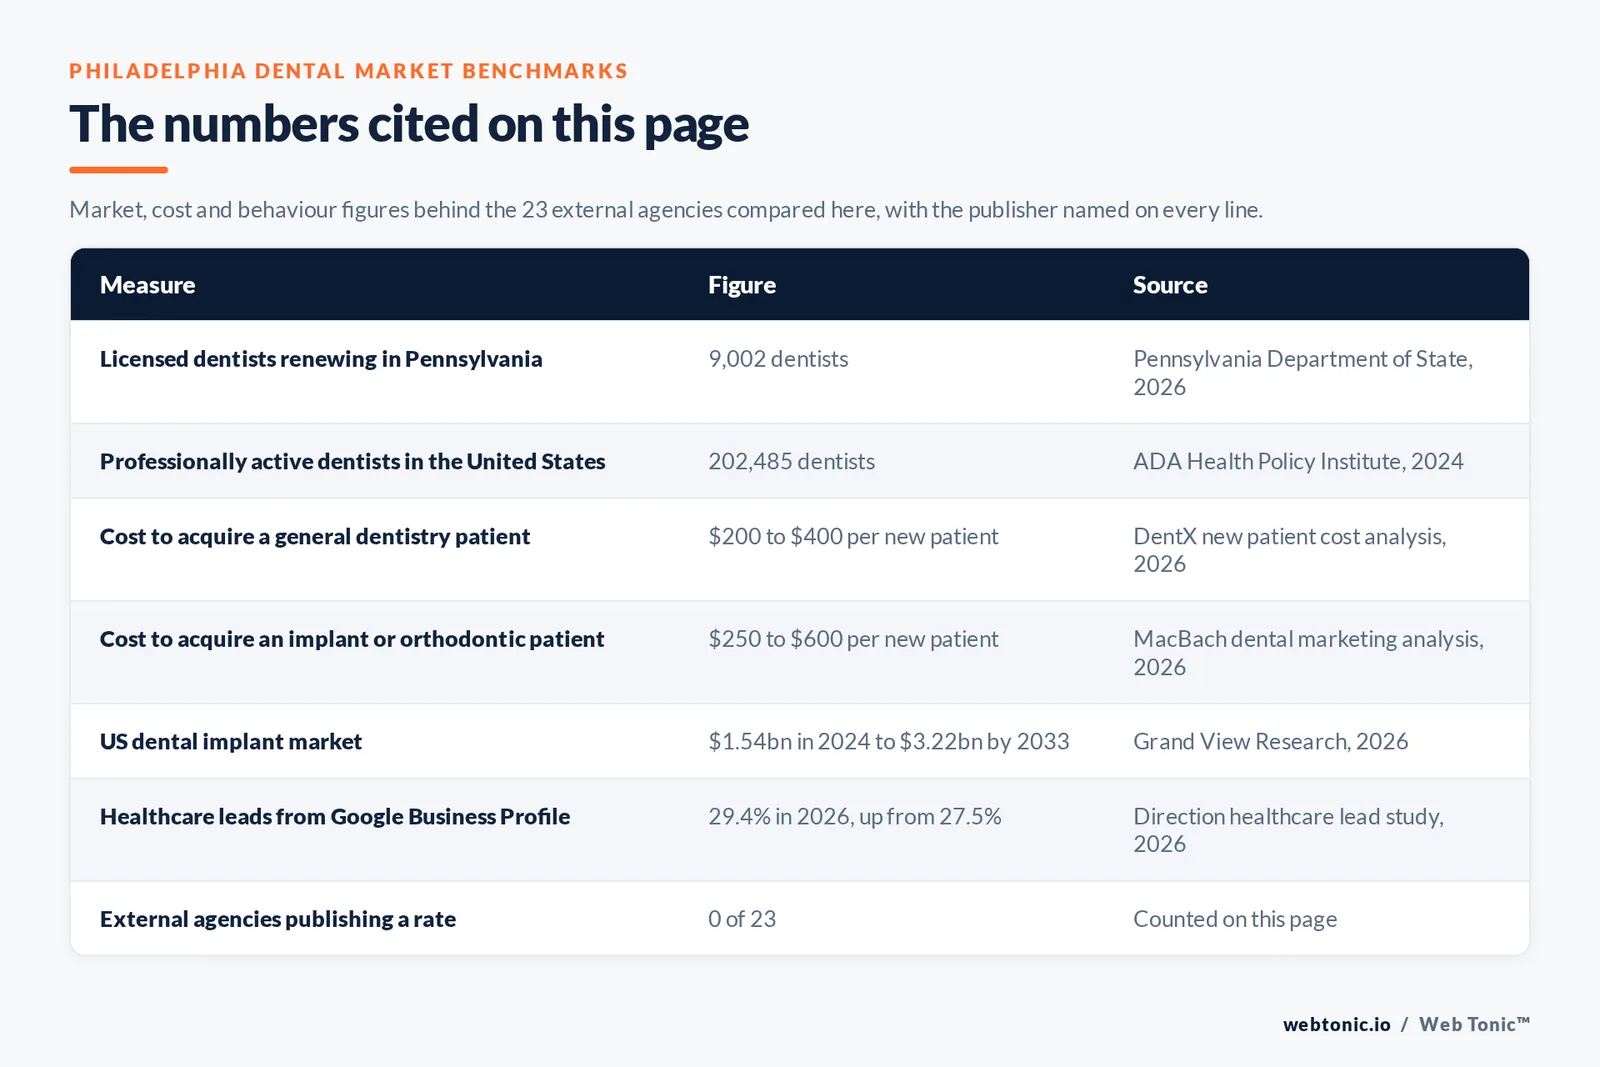The image size is (1600, 1067).
Task: Open MacBach dental marketing analysis source
Action: [x=1308, y=653]
